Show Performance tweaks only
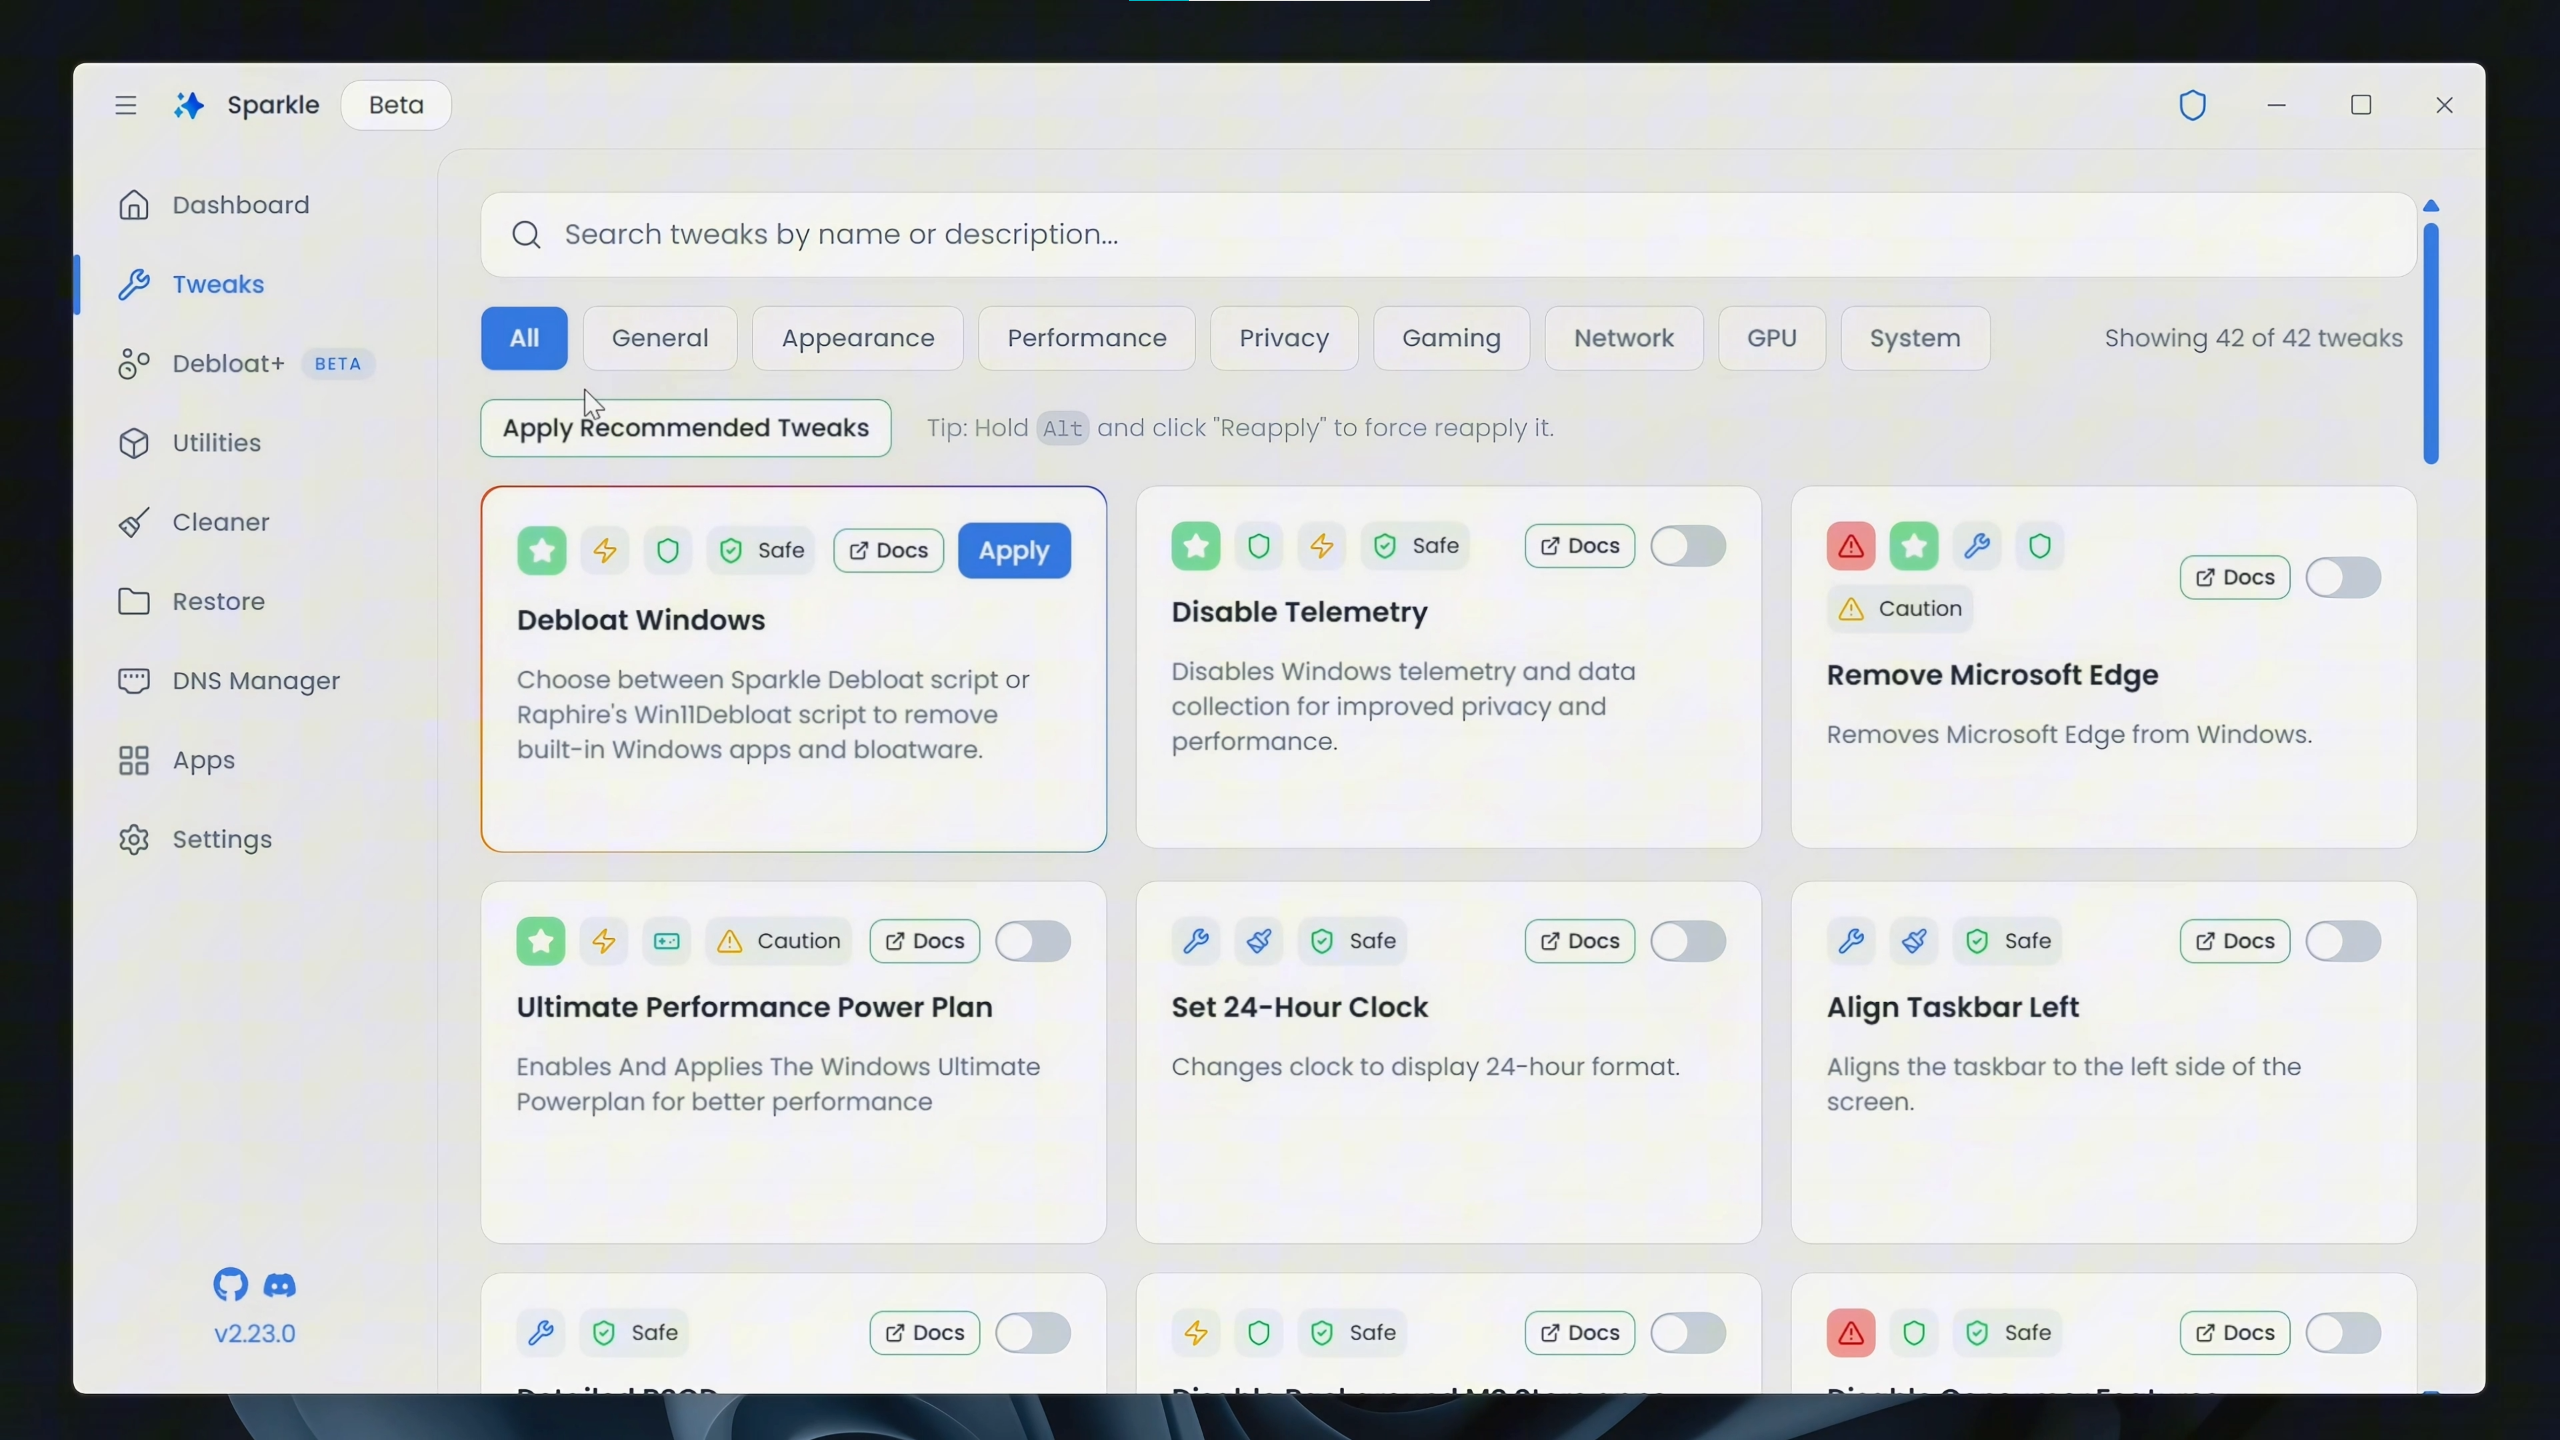 1087,338
